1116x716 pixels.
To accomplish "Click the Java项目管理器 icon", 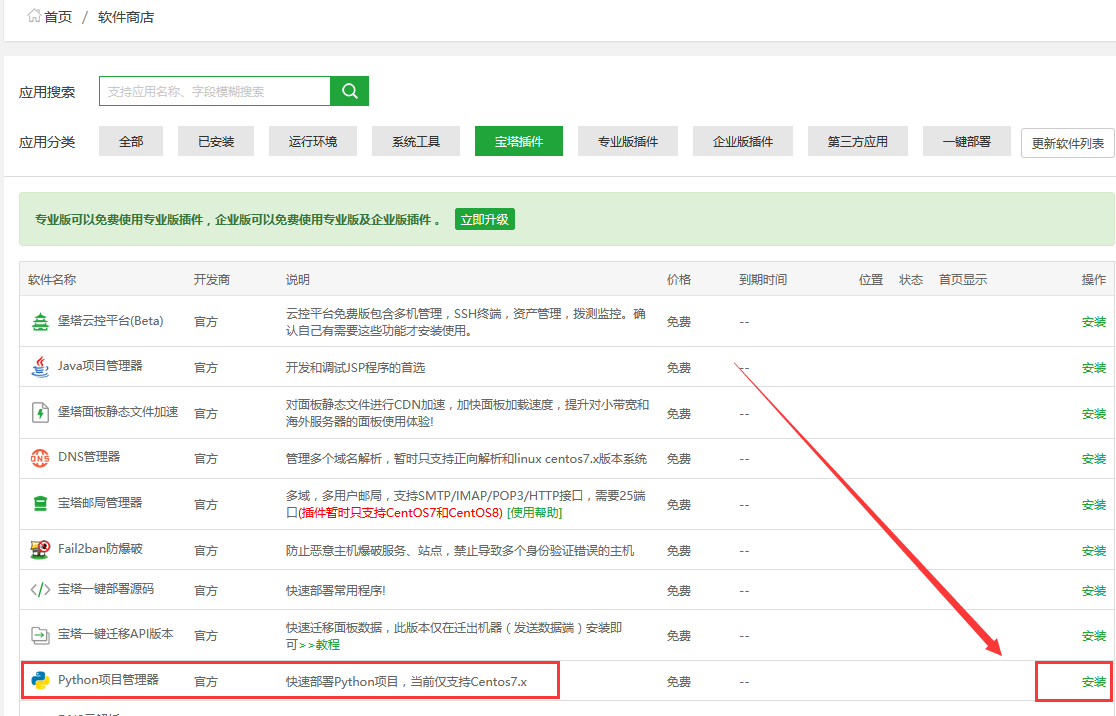I will (40, 366).
